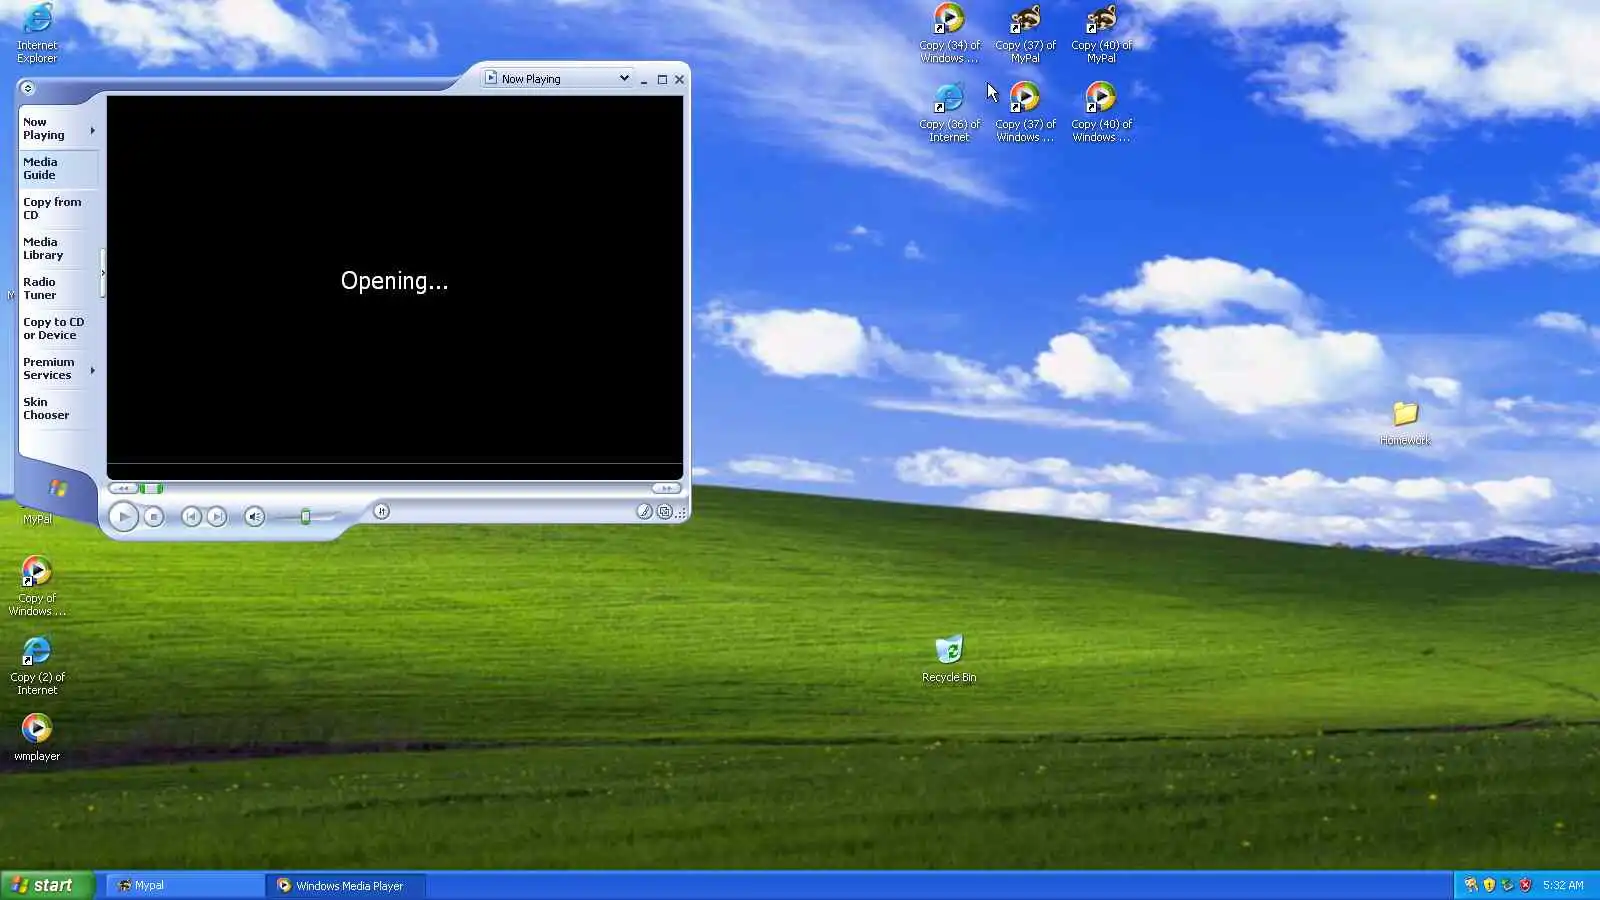Open the Start menu
1600x900 pixels.
click(x=48, y=885)
